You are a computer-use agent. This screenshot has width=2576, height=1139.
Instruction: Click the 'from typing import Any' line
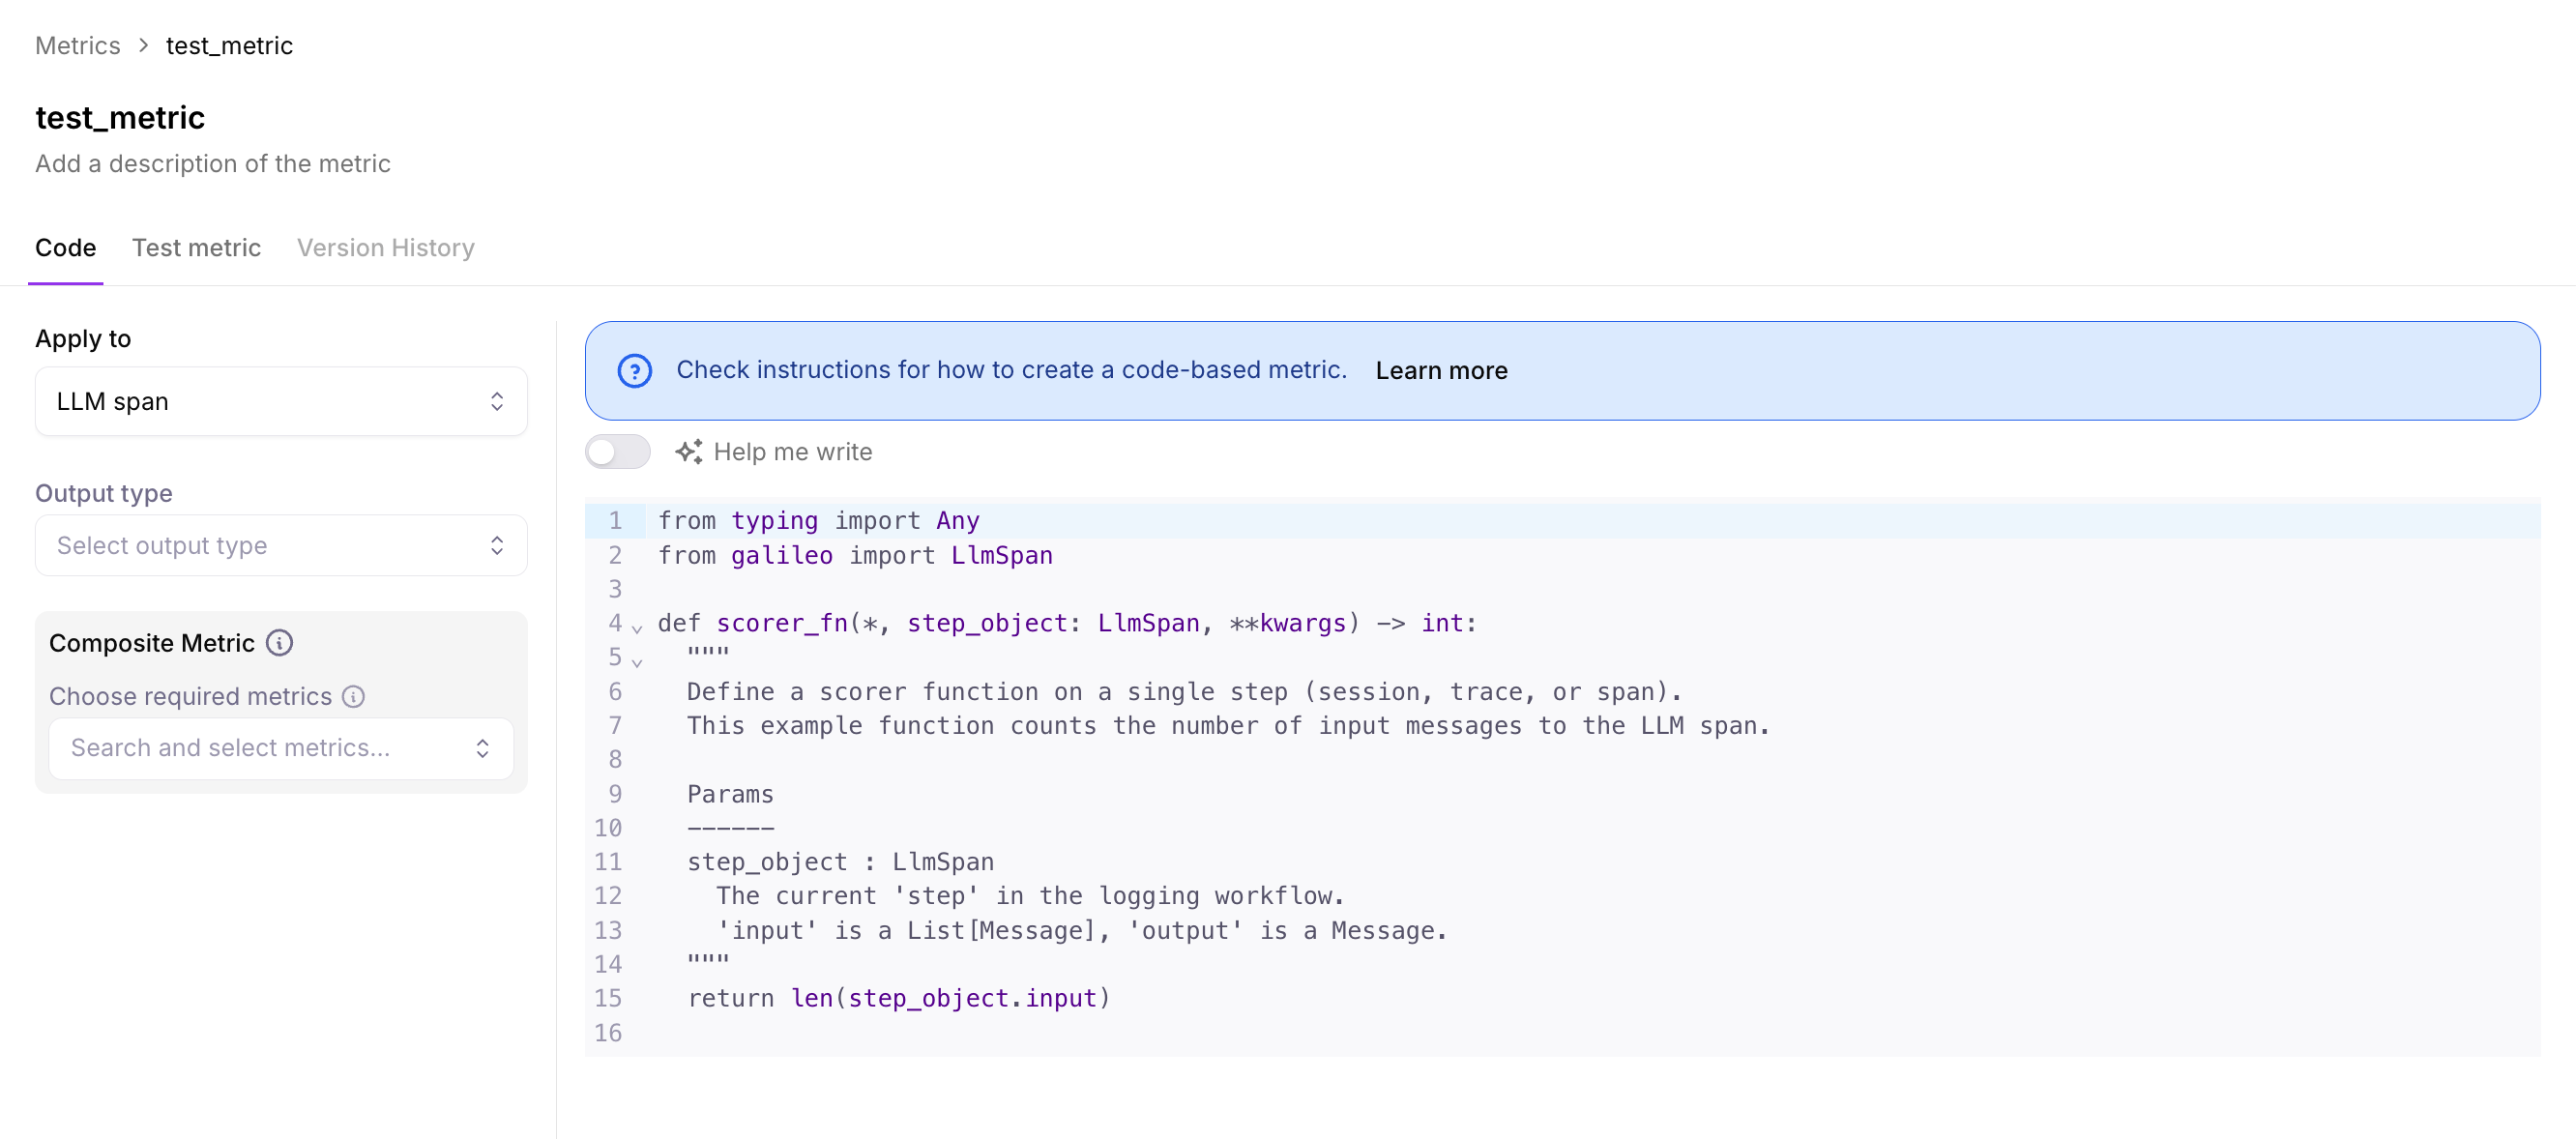819,521
